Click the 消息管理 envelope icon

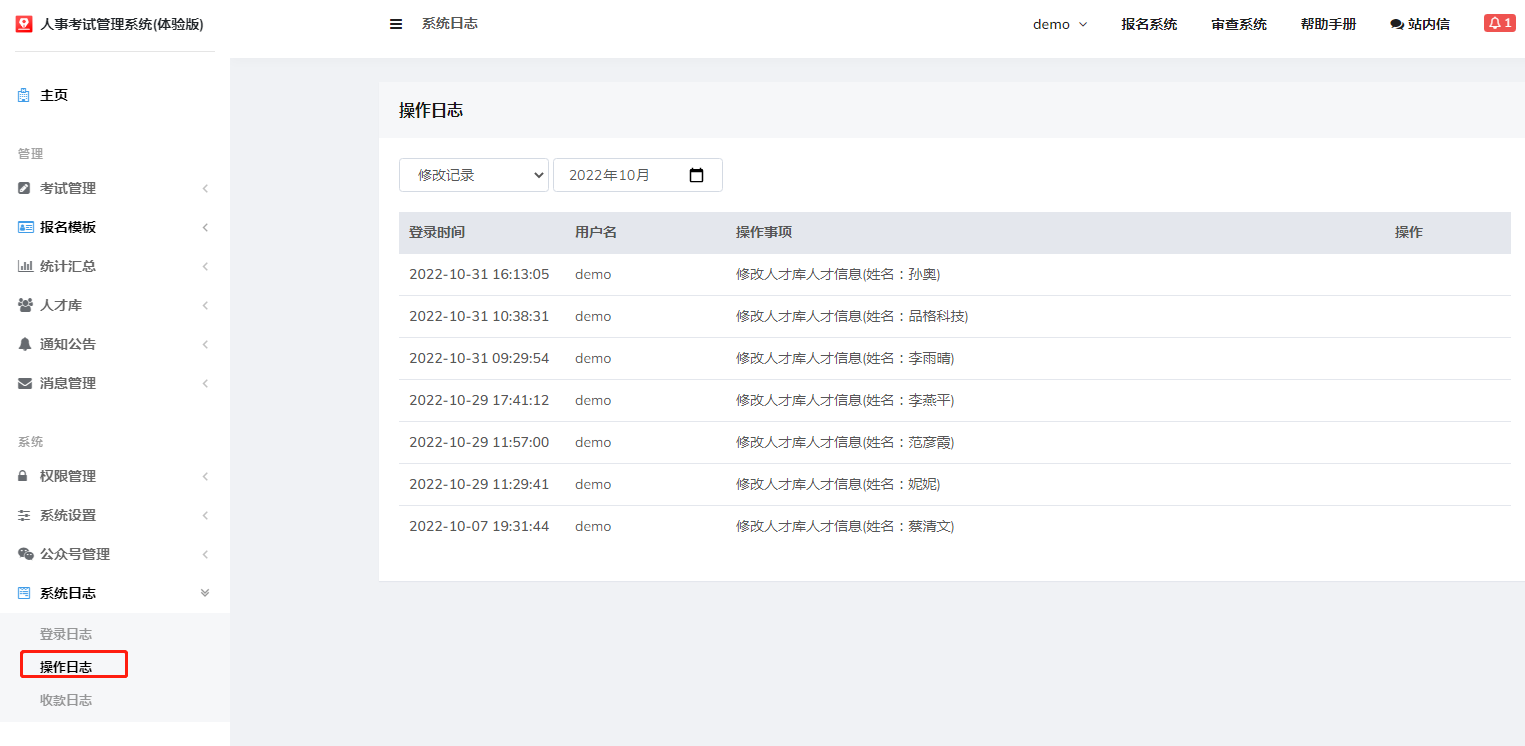[x=25, y=383]
